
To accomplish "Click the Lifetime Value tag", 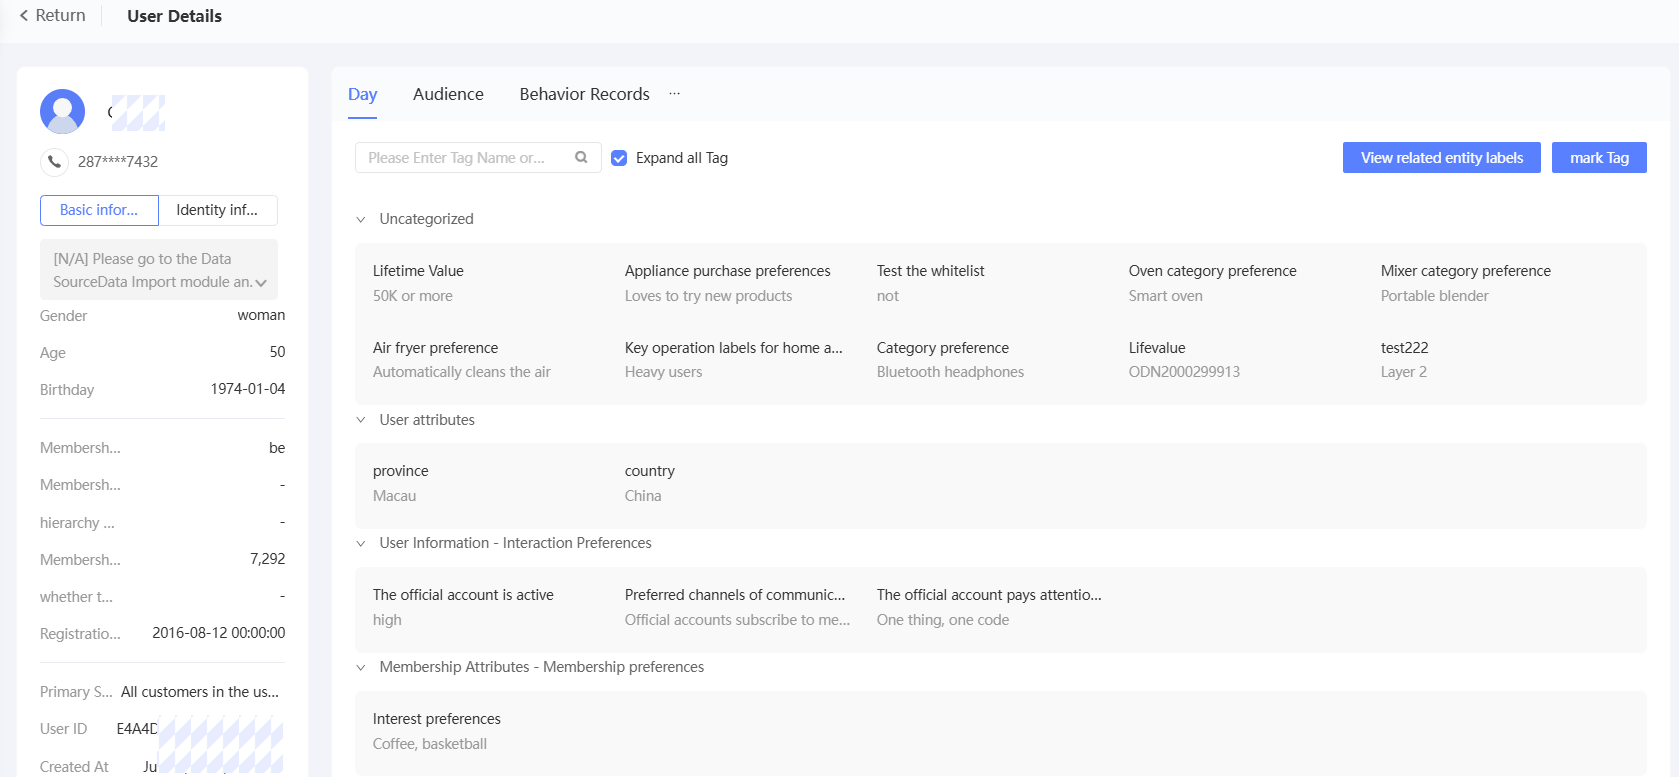I will point(418,271).
